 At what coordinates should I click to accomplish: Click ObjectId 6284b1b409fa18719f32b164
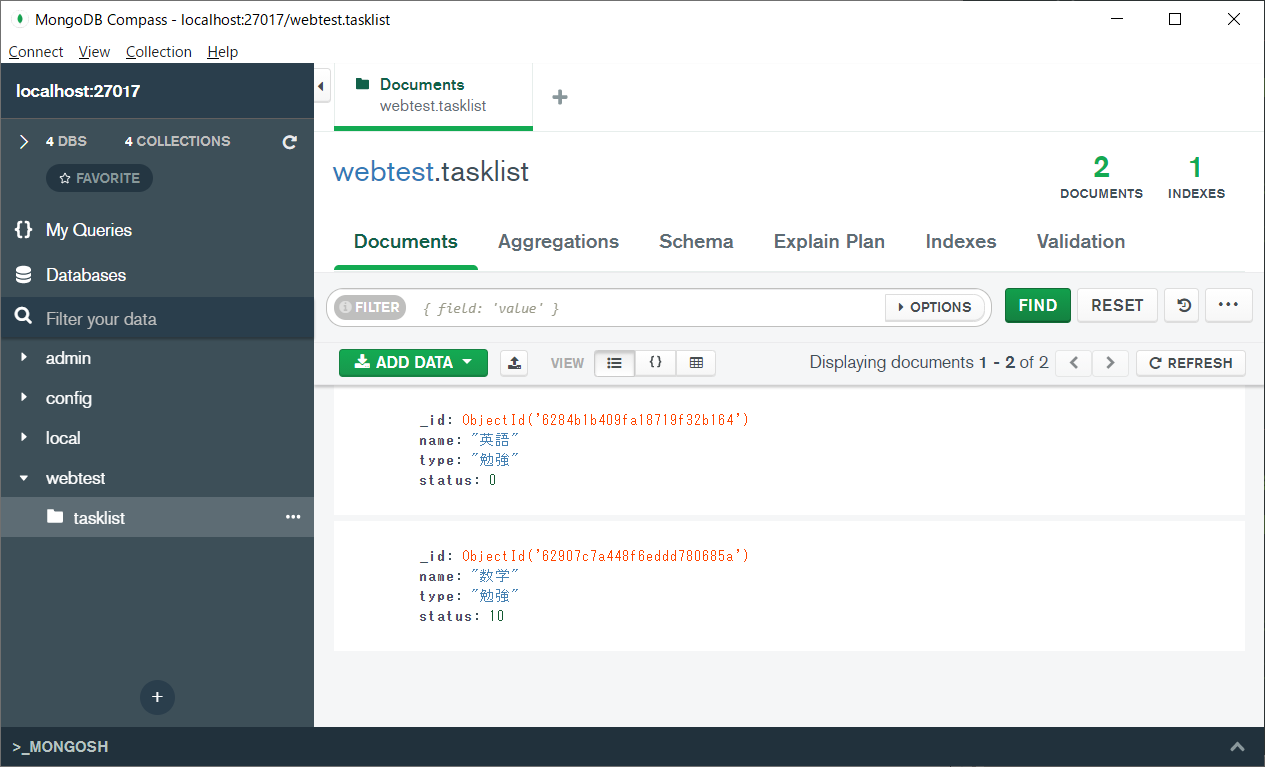[x=605, y=420]
